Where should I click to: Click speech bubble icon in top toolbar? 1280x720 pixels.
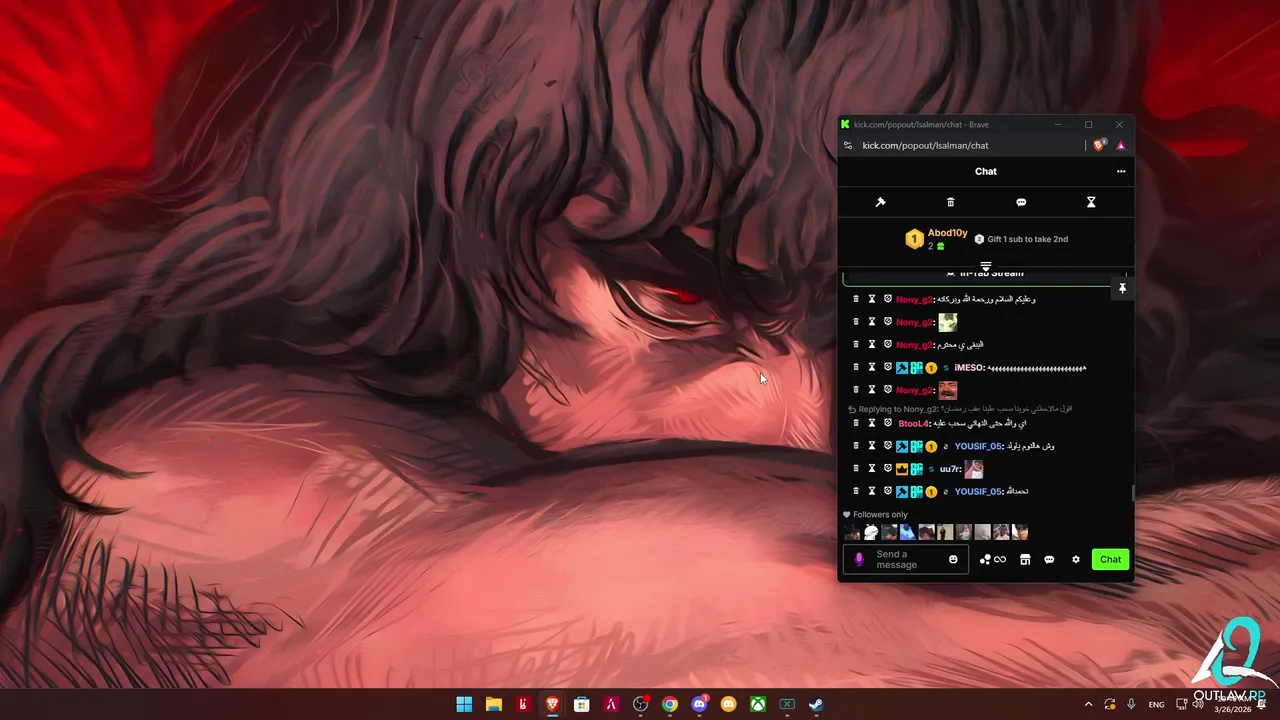tap(1021, 202)
